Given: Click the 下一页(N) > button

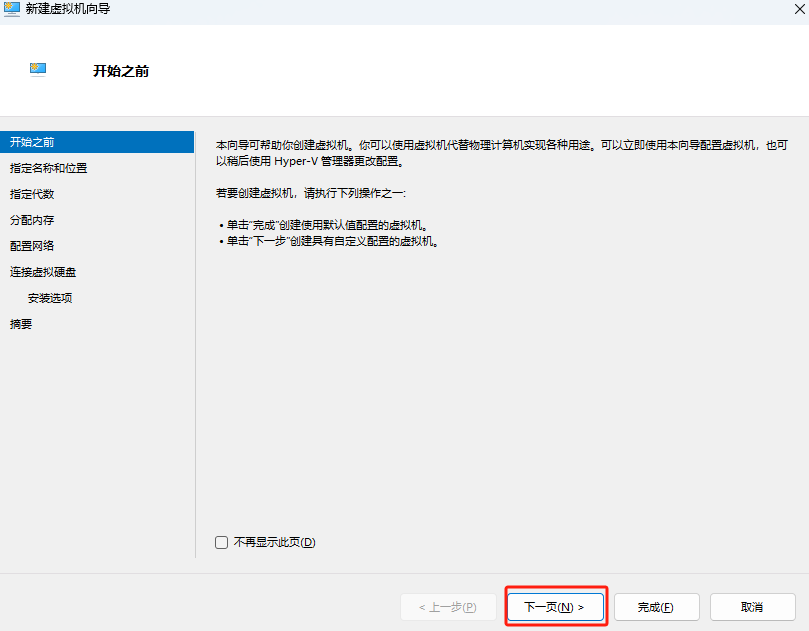Looking at the screenshot, I should pos(555,607).
